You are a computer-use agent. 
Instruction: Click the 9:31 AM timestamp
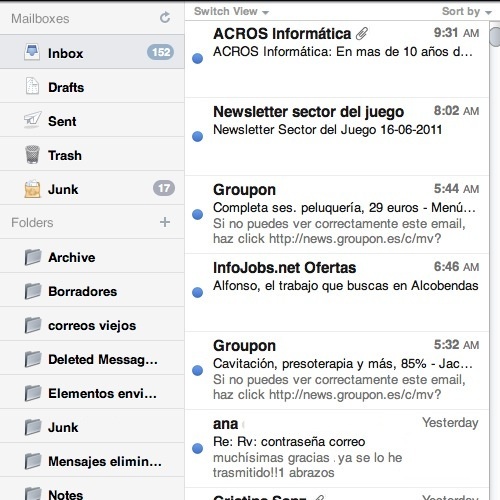point(456,33)
